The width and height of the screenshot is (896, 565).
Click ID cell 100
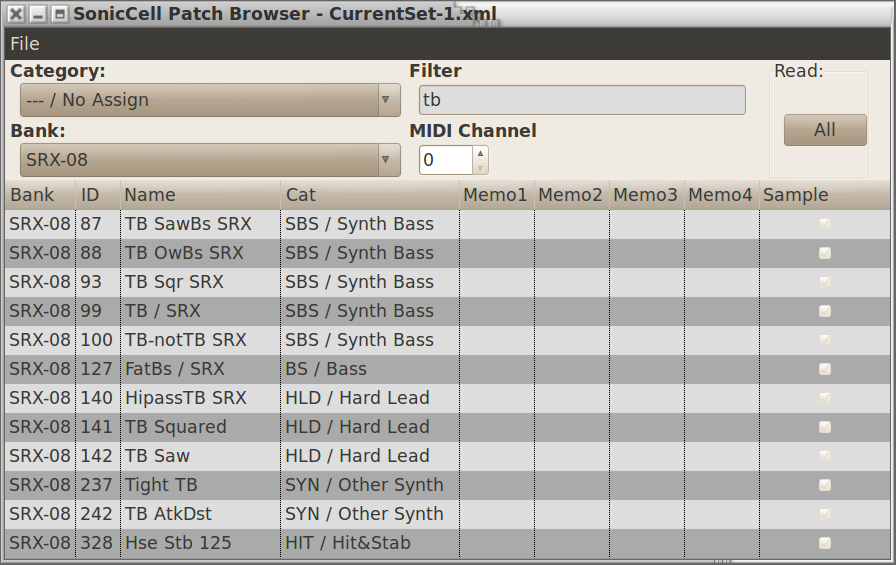tap(97, 340)
